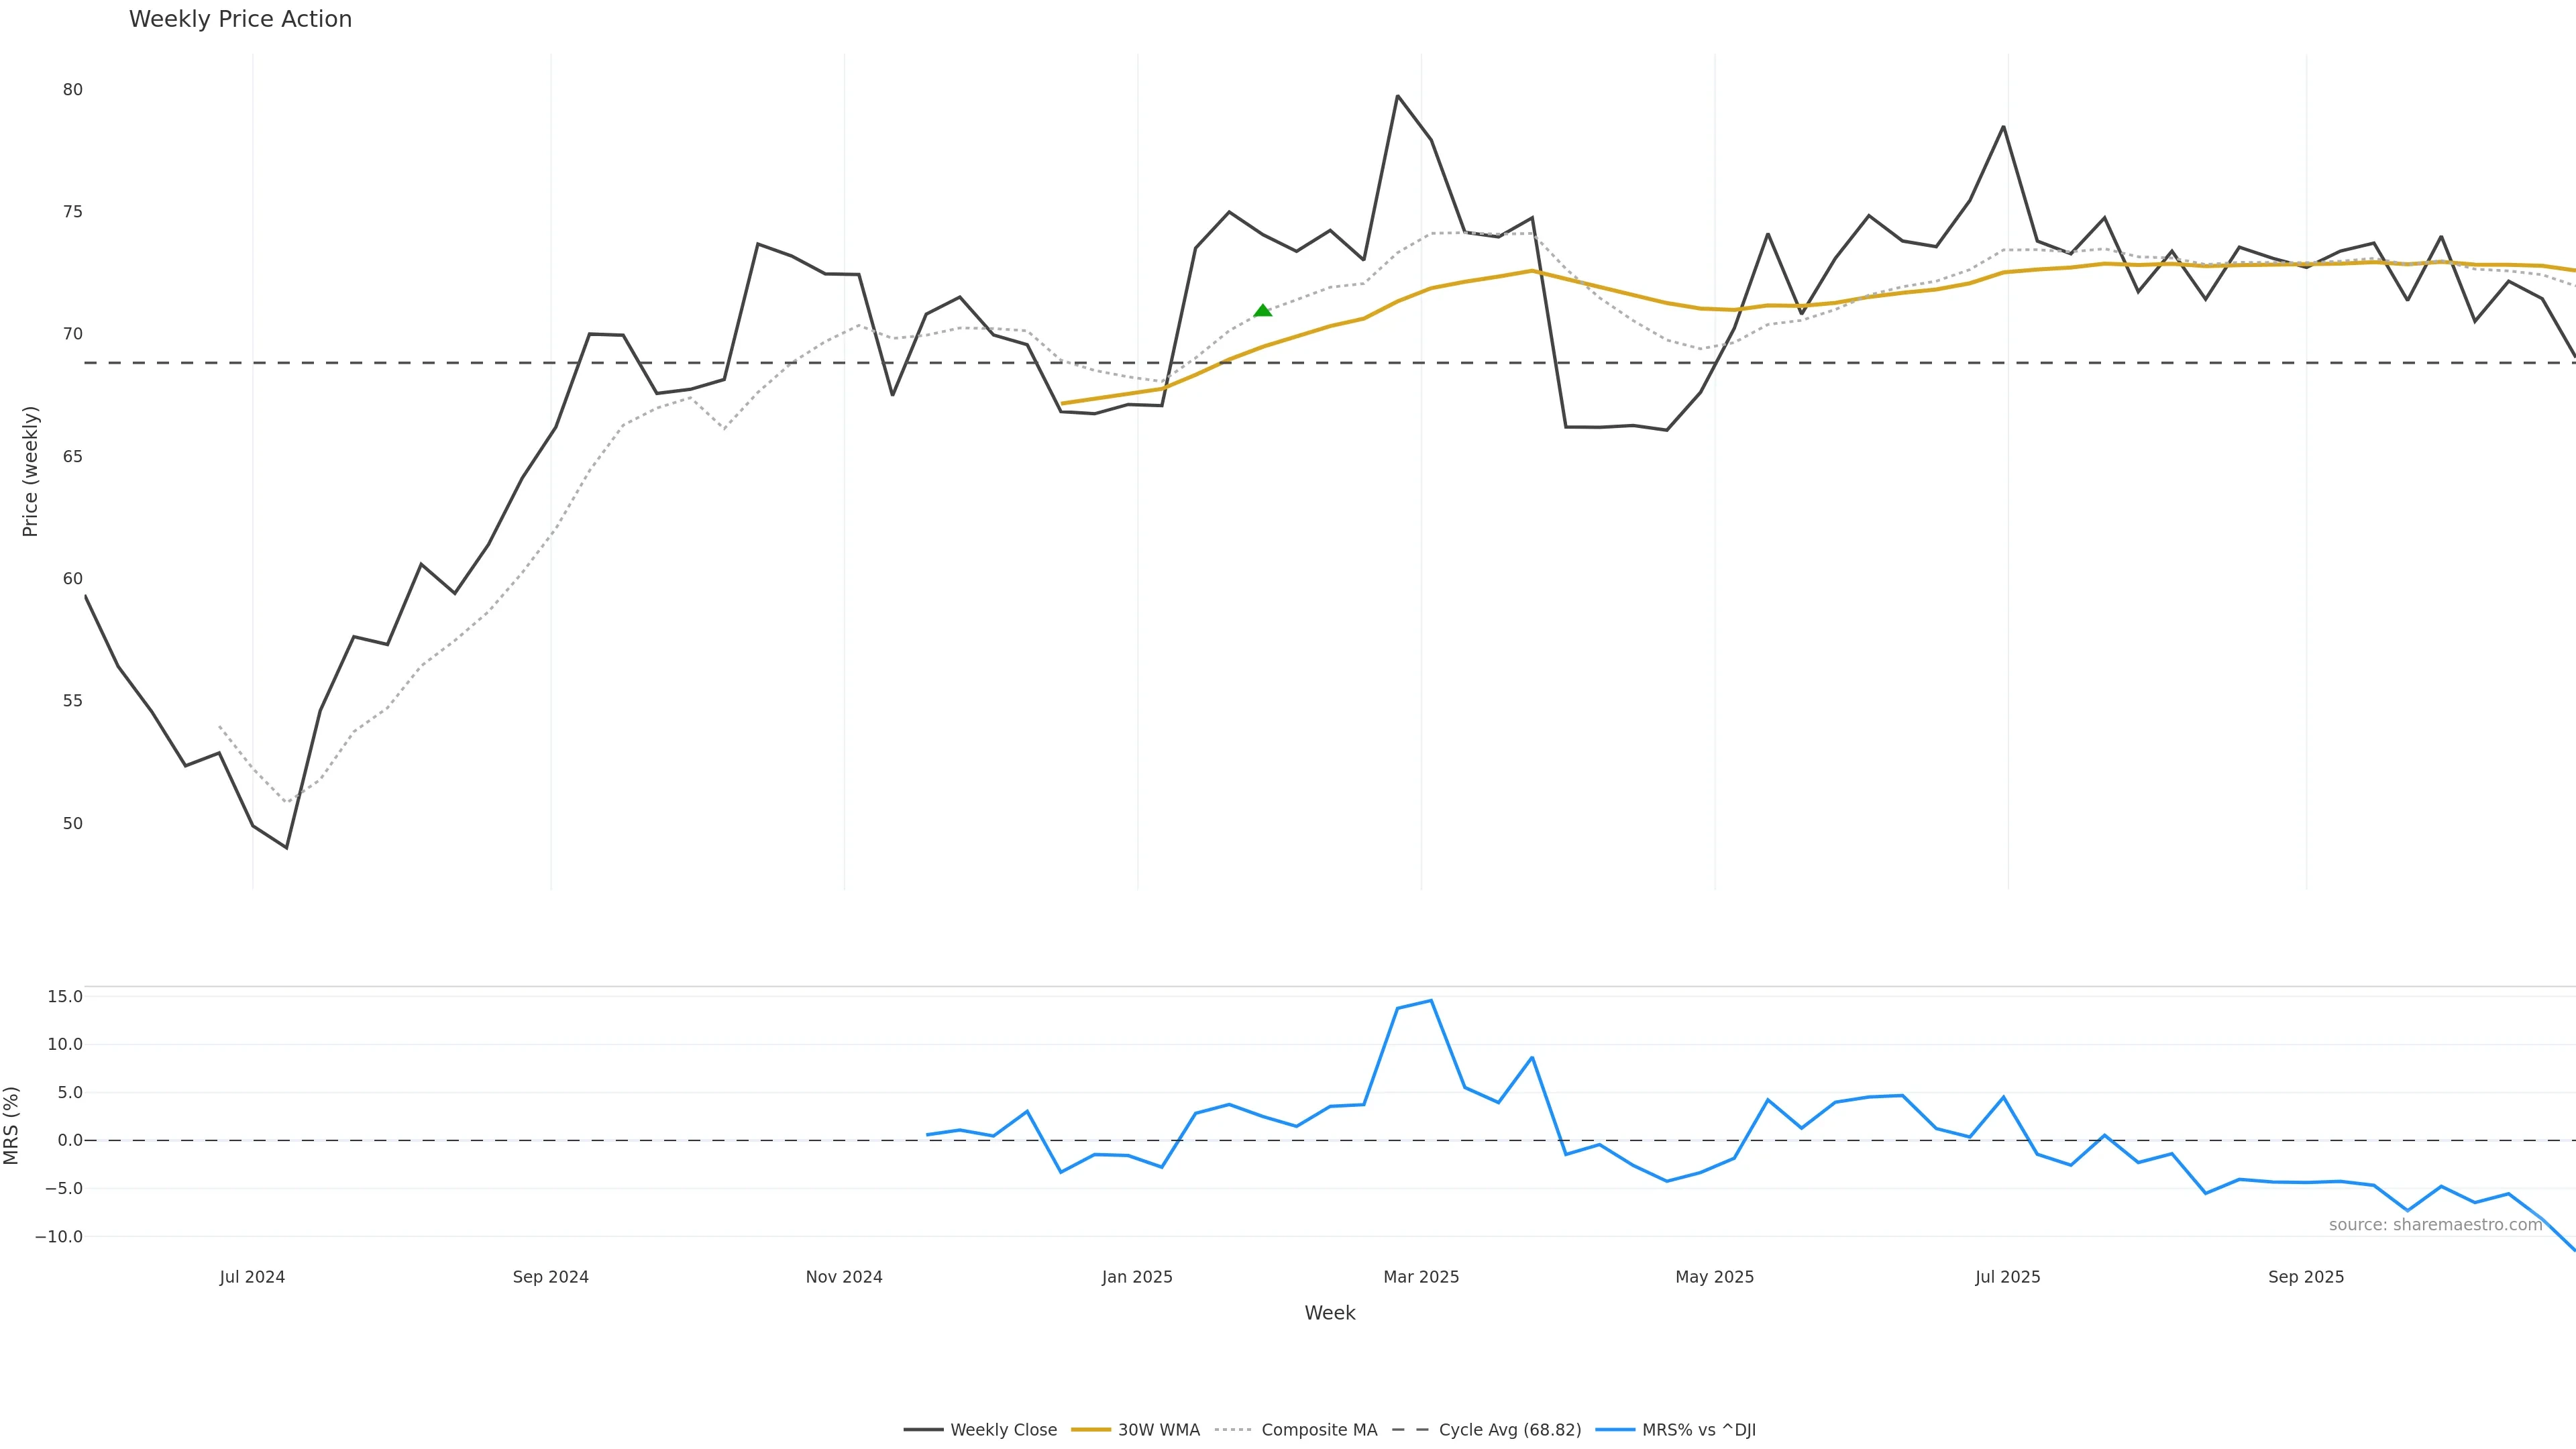Image resolution: width=2576 pixels, height=1449 pixels.
Task: Click the Mar 2025 x-axis tick label
Action: pyautogui.click(x=1421, y=1277)
